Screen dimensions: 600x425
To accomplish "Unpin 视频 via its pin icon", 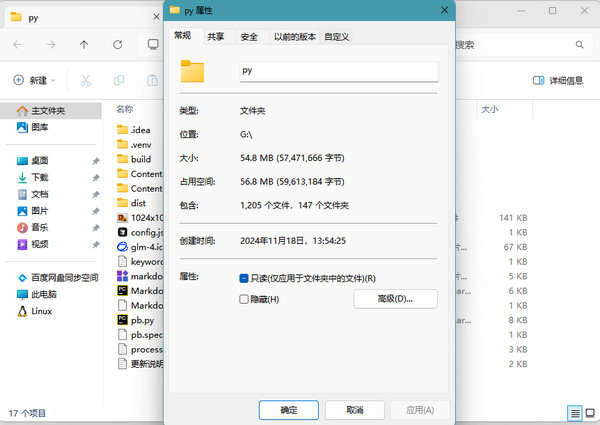I will (96, 244).
